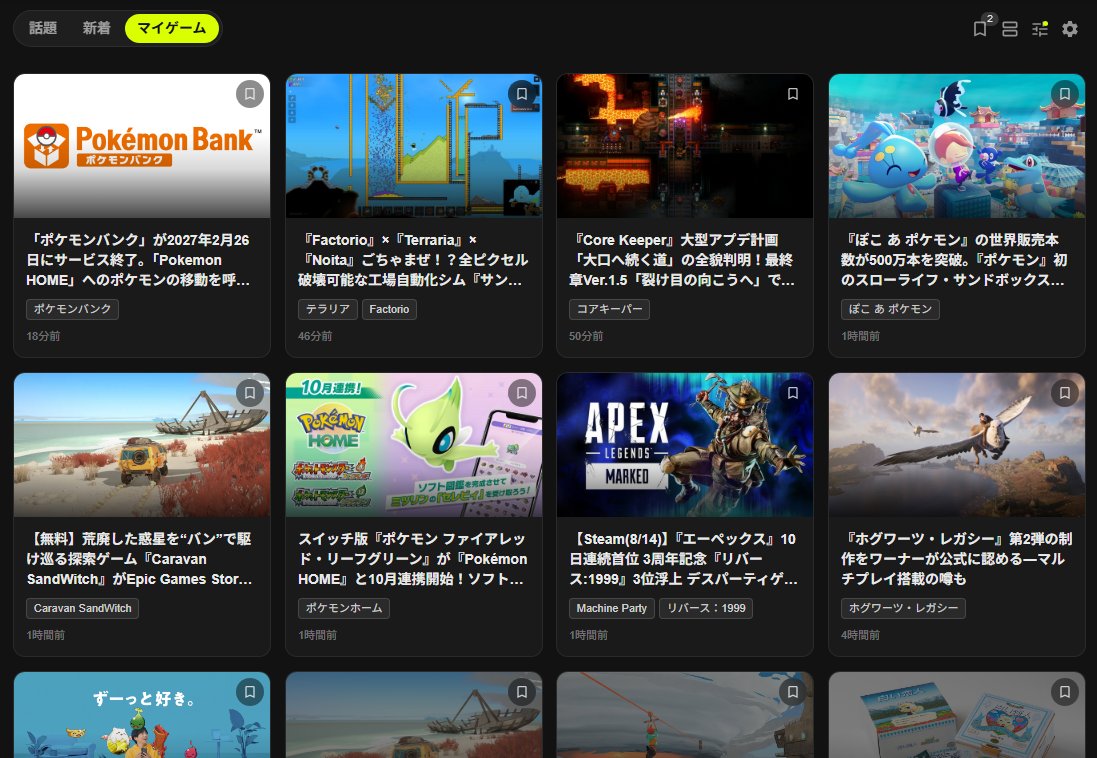Screen dimensions: 1097x758
Task: Open the Celebi Pokémon HOME thumbnail
Action: [413, 445]
